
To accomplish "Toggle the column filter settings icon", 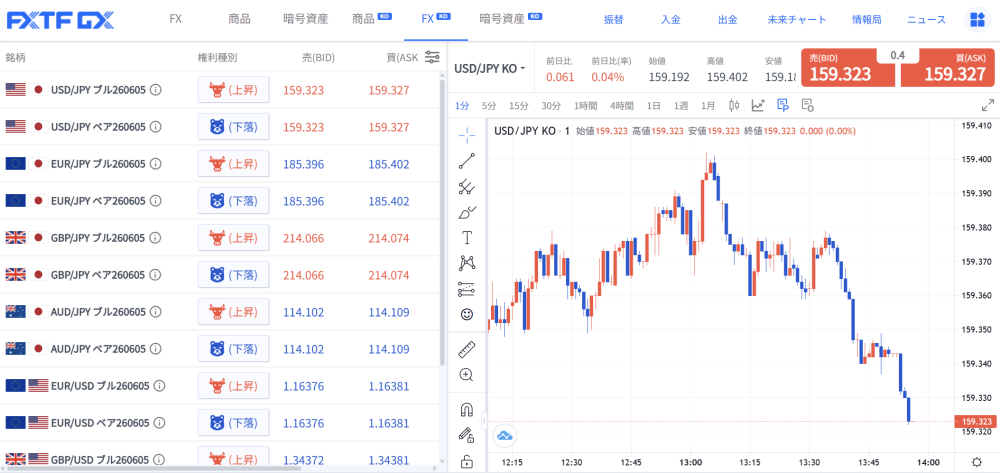I will point(432,57).
